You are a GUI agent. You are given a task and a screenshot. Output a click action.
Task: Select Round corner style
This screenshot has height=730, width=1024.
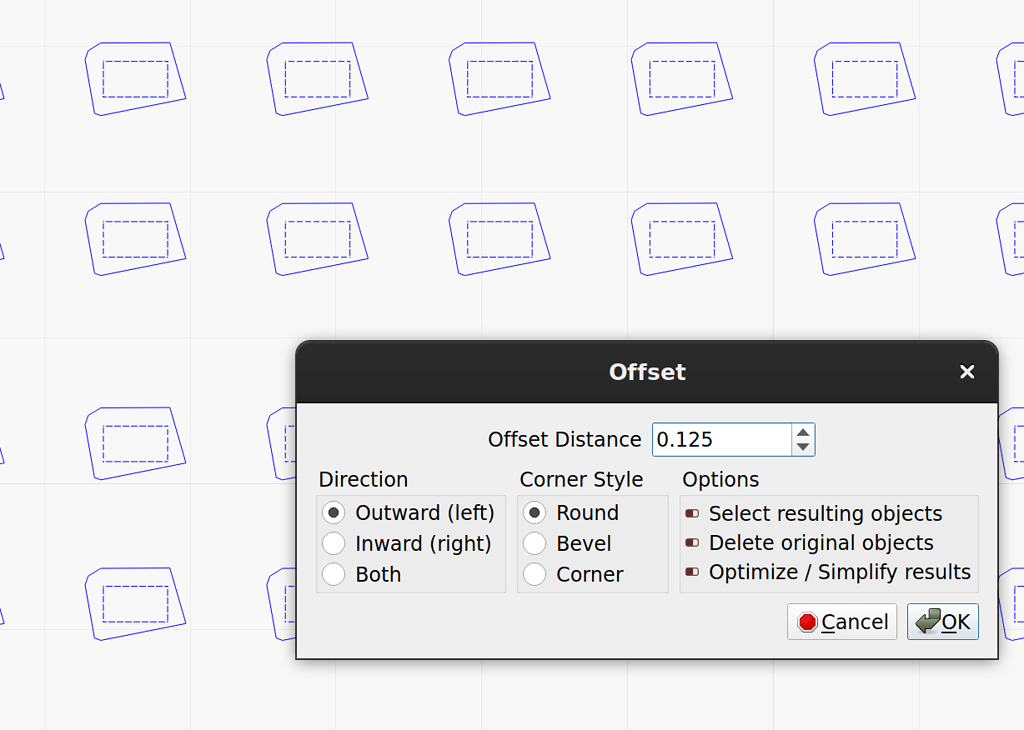534,512
